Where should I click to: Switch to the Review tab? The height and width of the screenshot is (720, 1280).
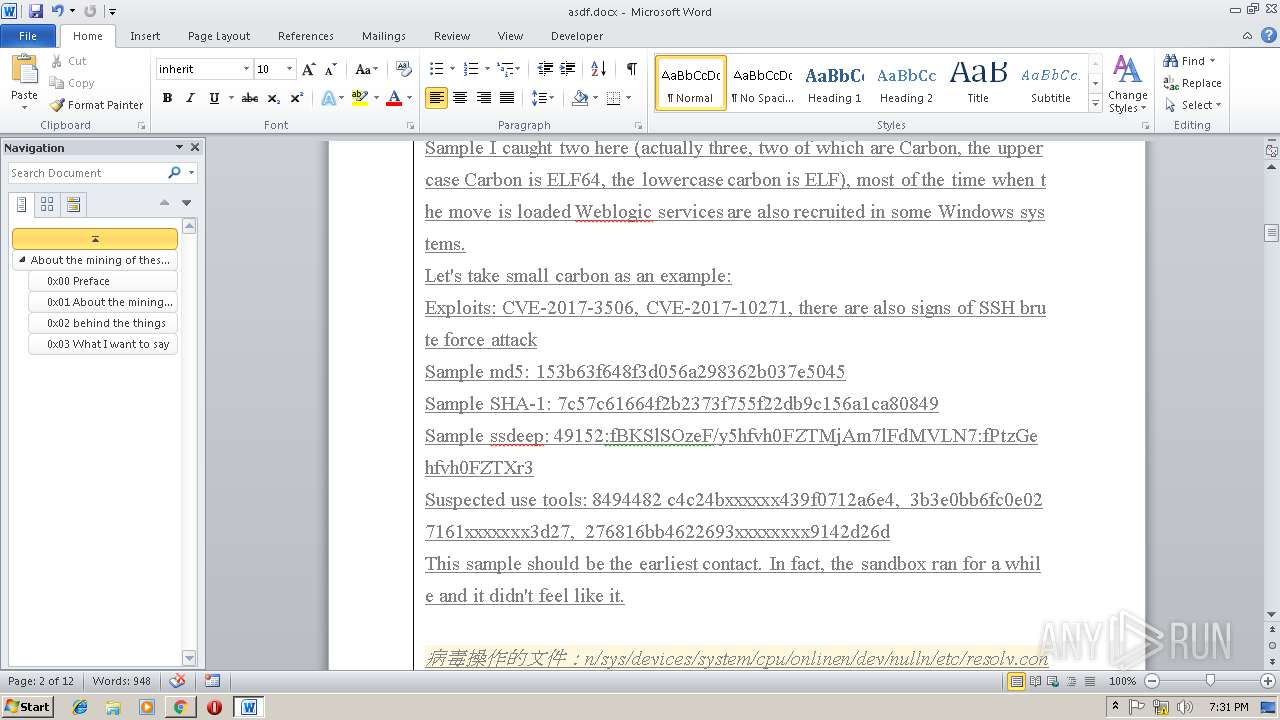pyautogui.click(x=452, y=36)
